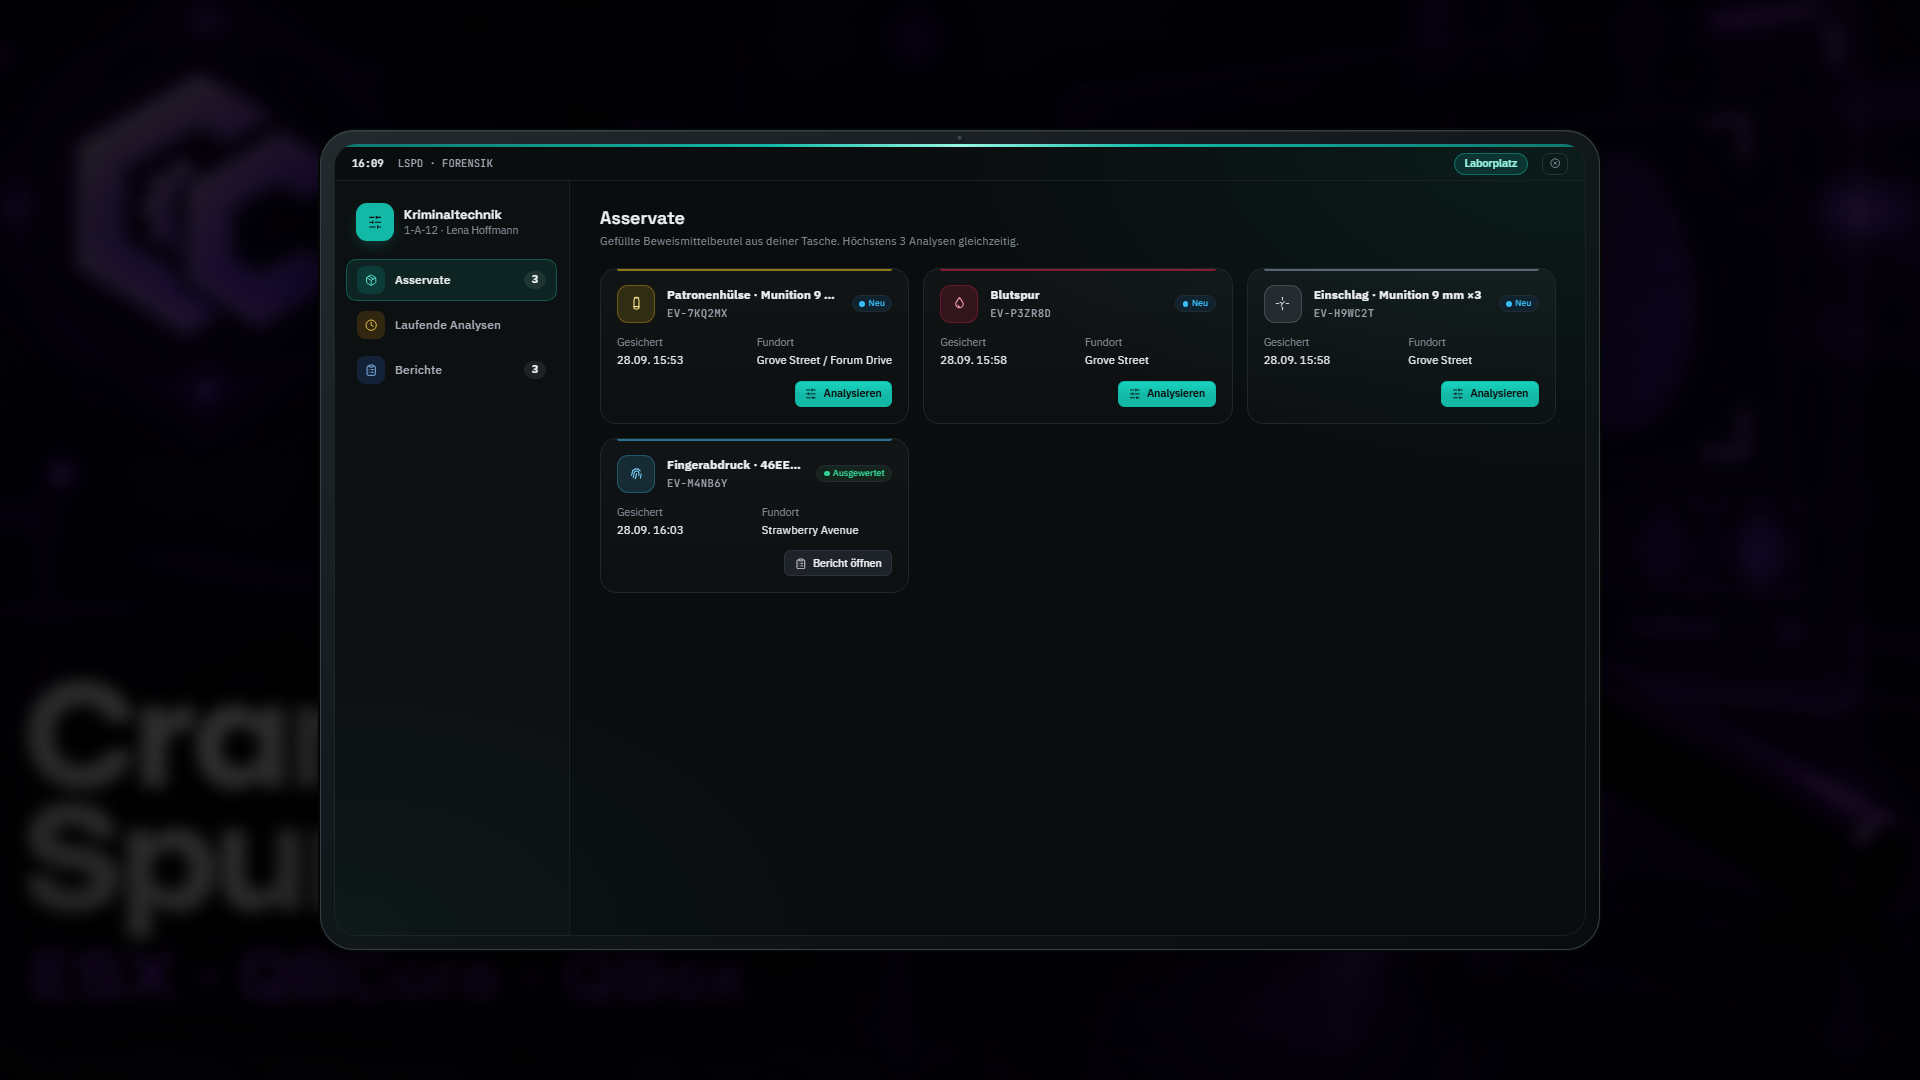Click the LSPD · FORENSIK header text
Image resolution: width=1920 pixels, height=1080 pixels.
445,164
